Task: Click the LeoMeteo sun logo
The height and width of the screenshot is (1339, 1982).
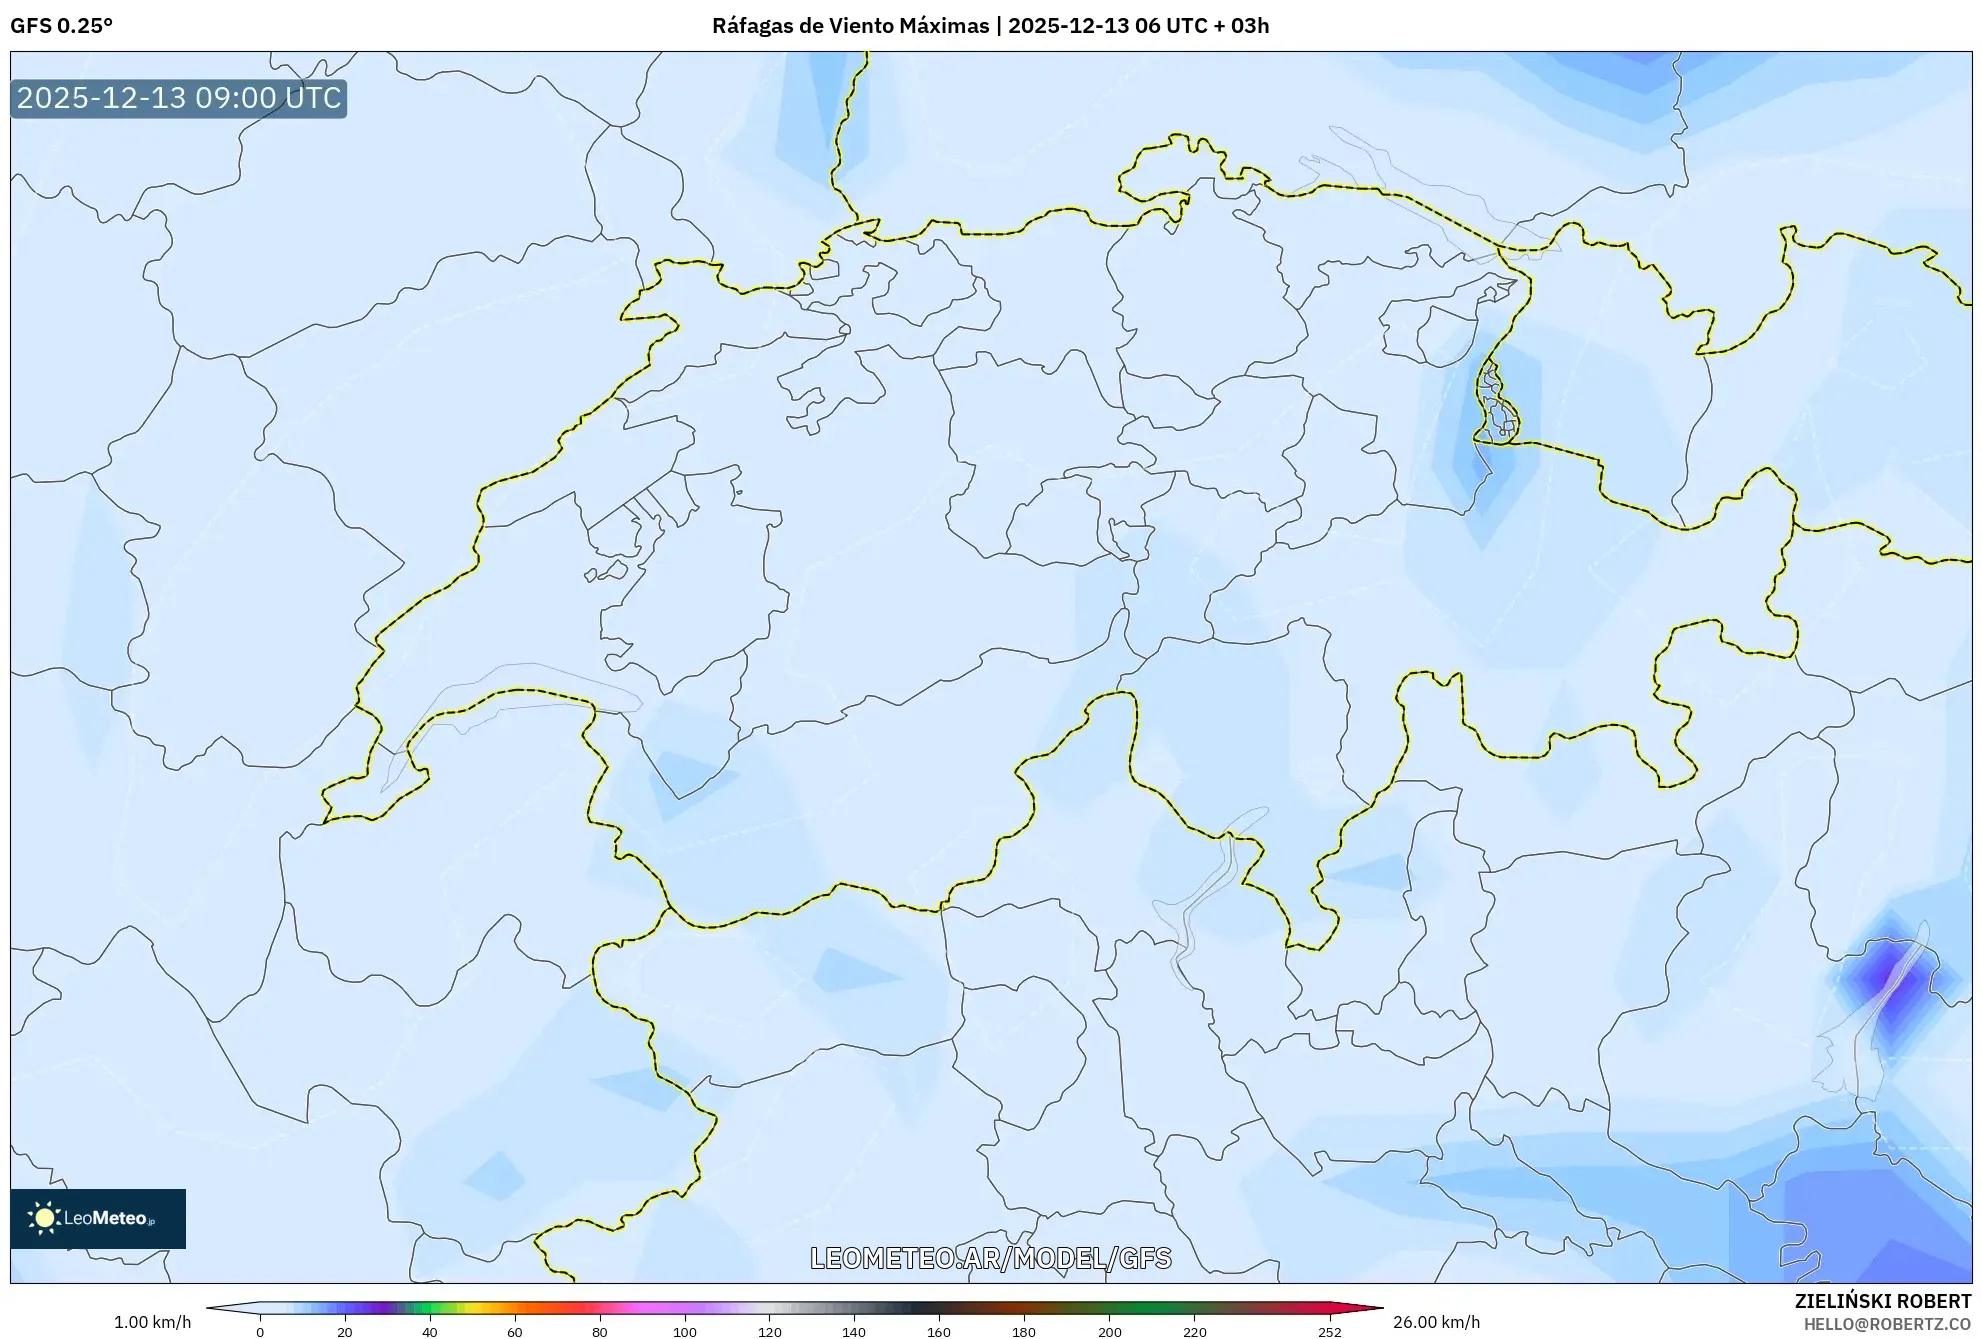Action: pos(43,1219)
